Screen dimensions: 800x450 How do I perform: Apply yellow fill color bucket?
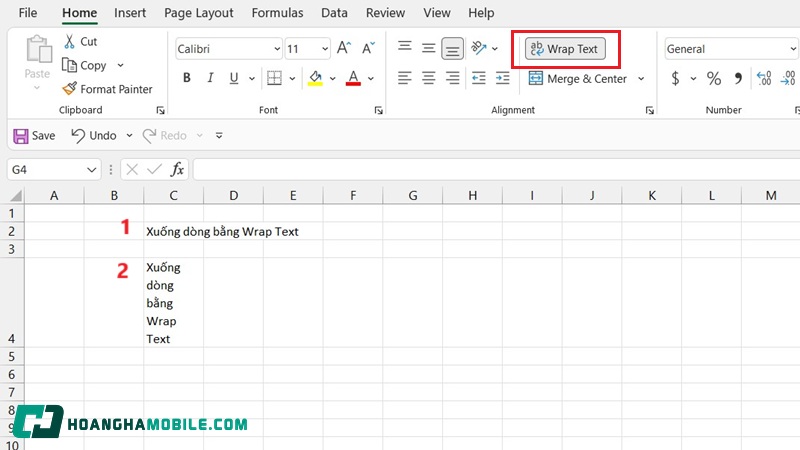click(x=315, y=78)
